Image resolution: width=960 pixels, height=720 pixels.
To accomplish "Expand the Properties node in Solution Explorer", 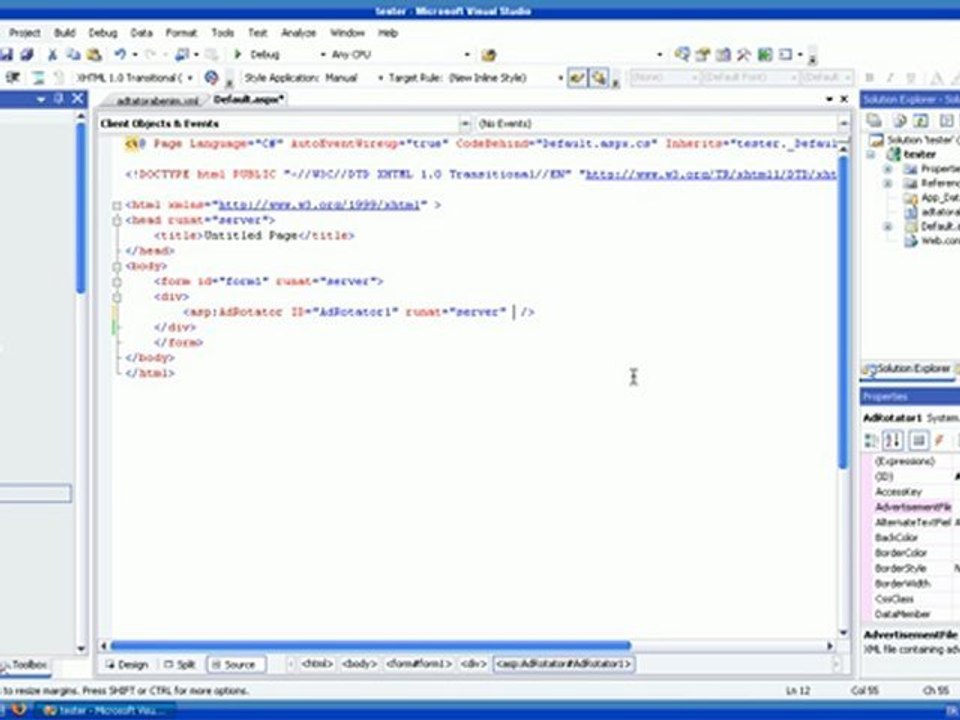I will click(888, 168).
